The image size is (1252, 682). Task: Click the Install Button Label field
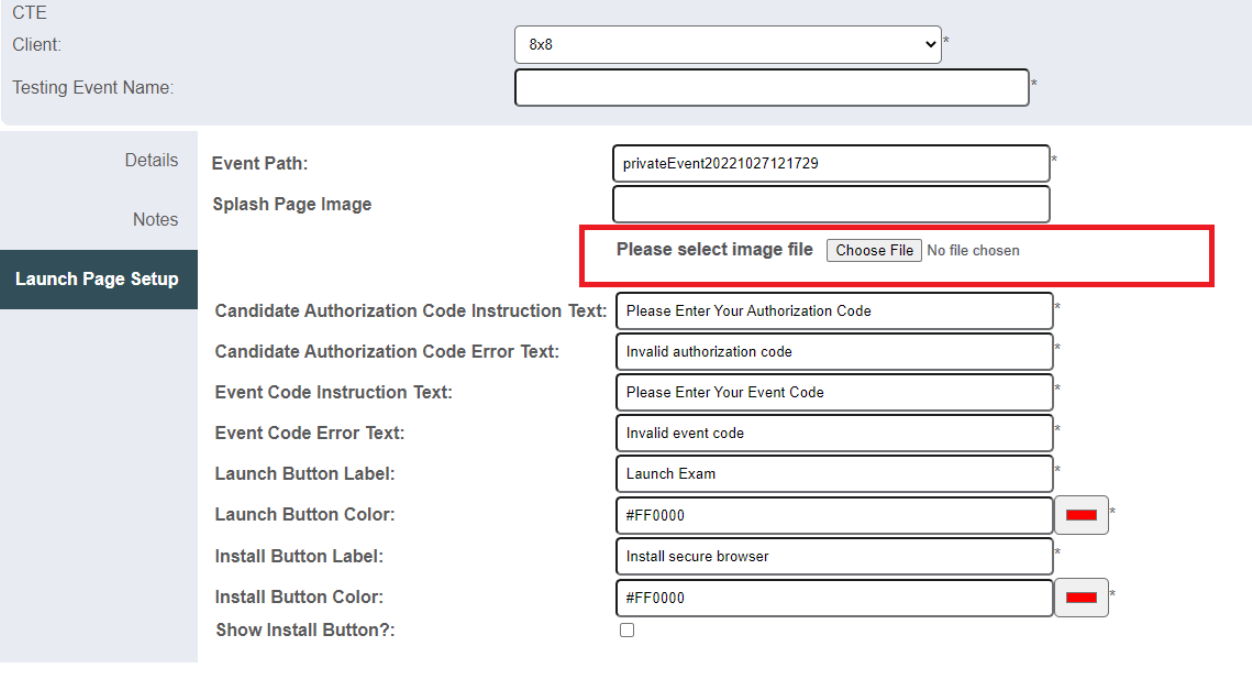click(833, 556)
